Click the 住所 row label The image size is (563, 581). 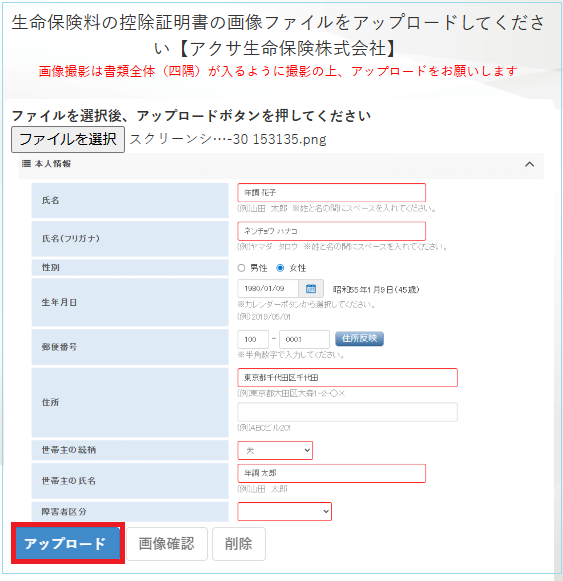coord(50,402)
